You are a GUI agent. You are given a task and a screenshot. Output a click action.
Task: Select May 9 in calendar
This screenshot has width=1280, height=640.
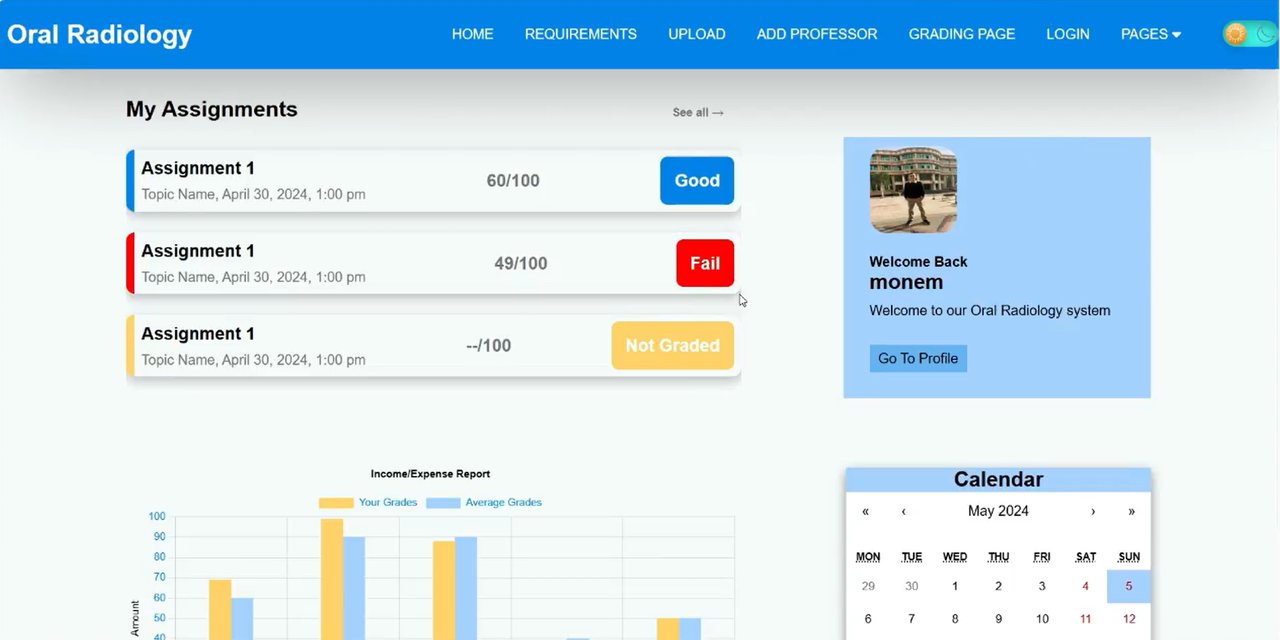[x=998, y=619]
